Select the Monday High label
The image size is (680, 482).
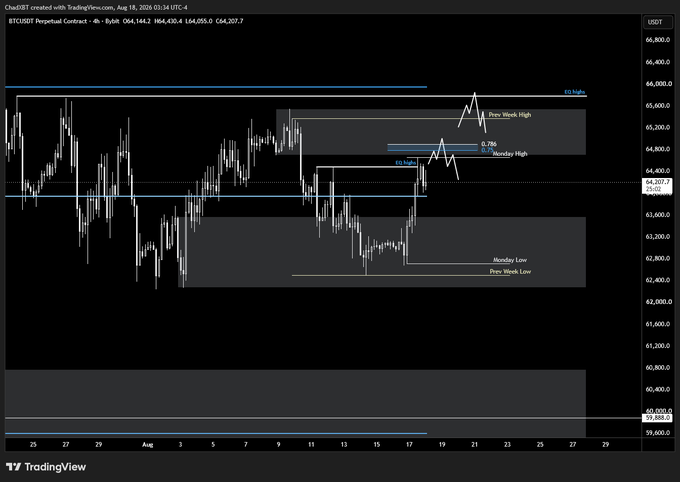point(510,154)
